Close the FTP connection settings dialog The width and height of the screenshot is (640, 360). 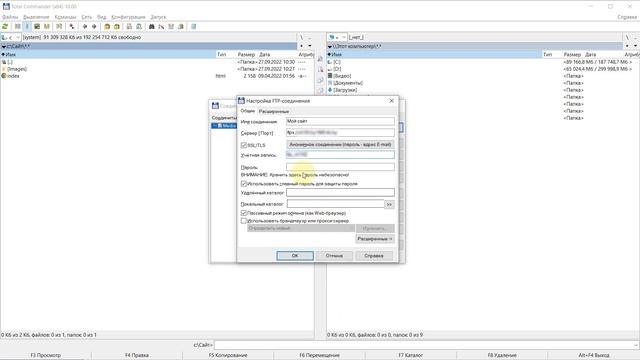(391, 100)
